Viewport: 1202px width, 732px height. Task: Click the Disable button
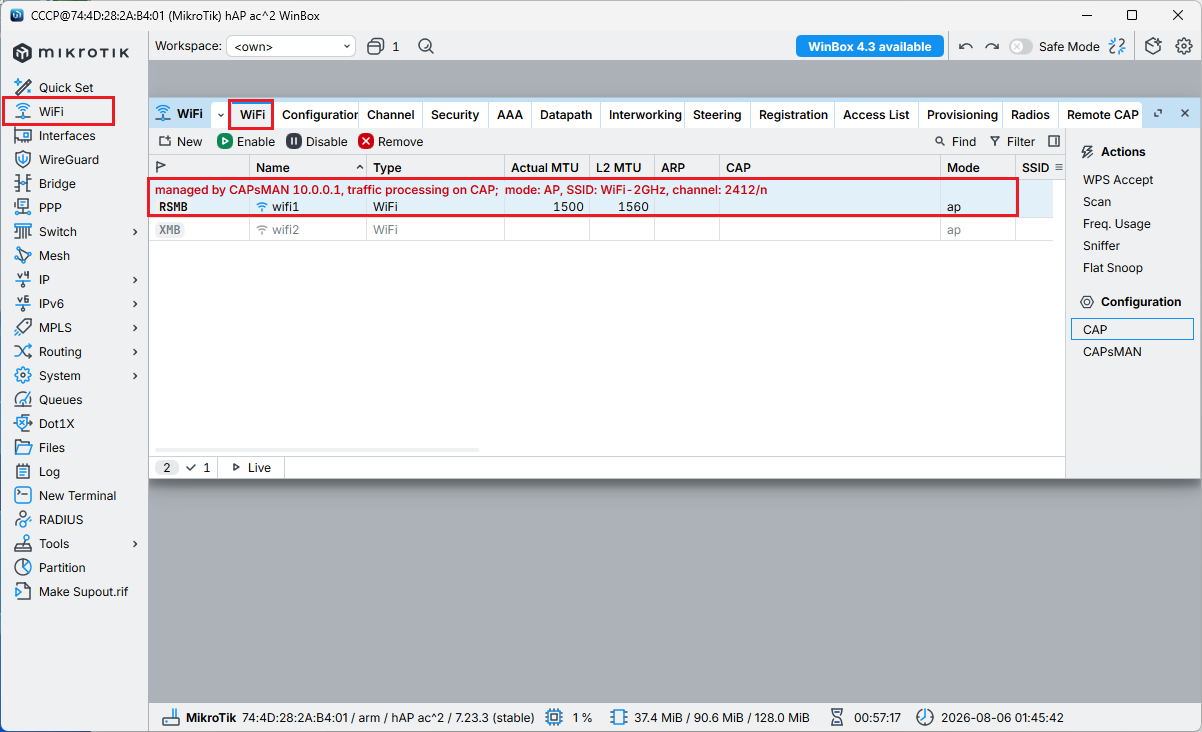(x=317, y=142)
